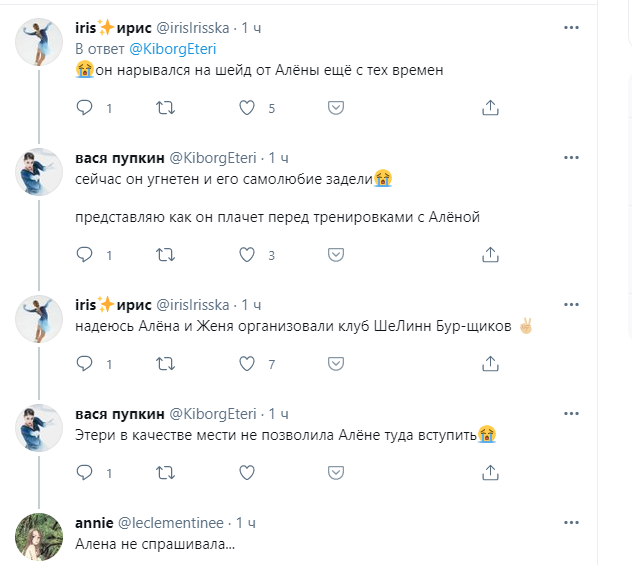Open iris's avatar on the first tweet

[x=41, y=44]
